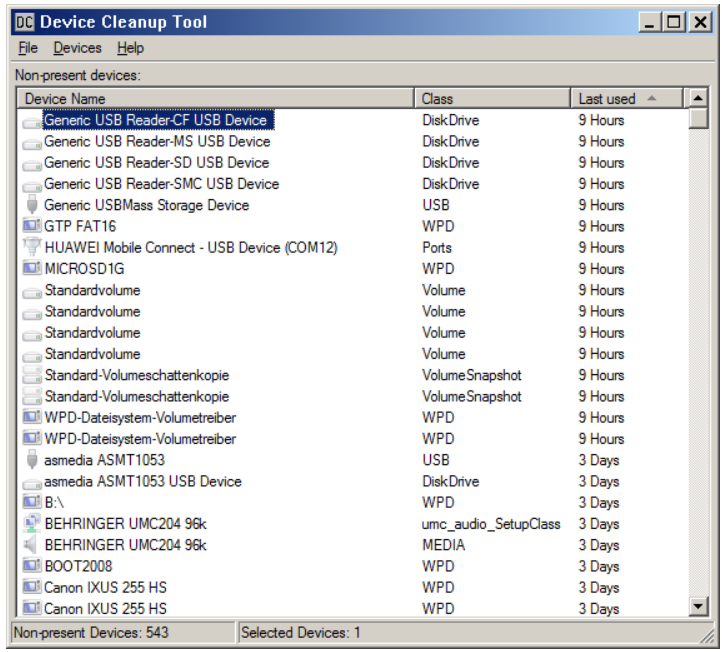Viewport: 722px width, 652px height.
Task: Click the port icon of HUAWEI Mobile Connect
Action: click(32, 246)
